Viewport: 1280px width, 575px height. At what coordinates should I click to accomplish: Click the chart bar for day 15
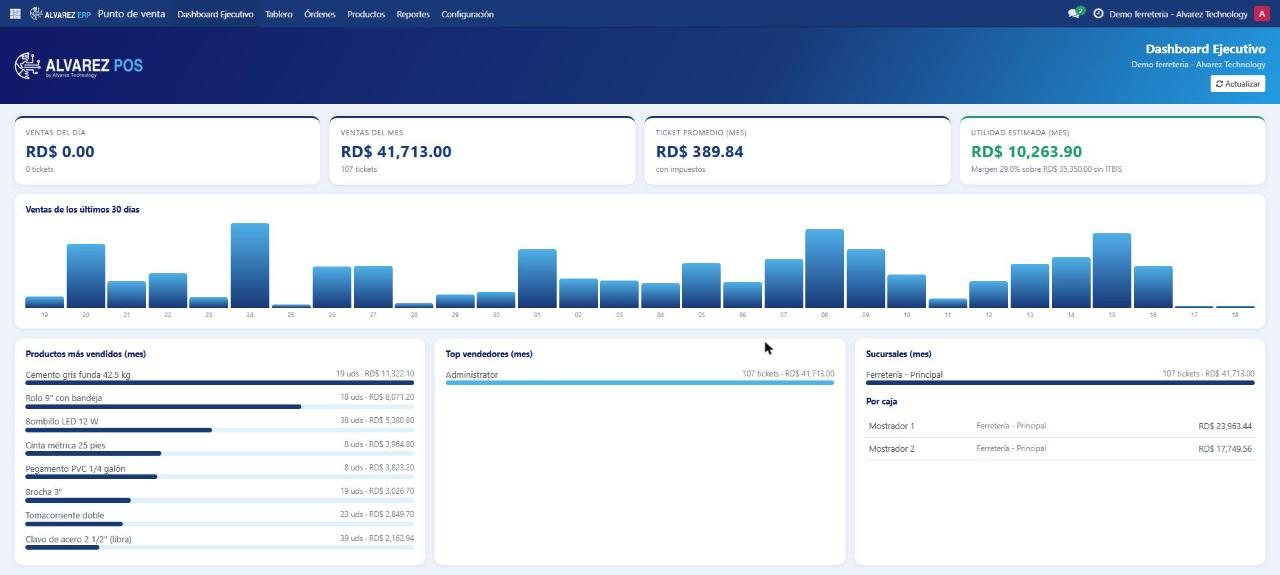[x=1112, y=270]
